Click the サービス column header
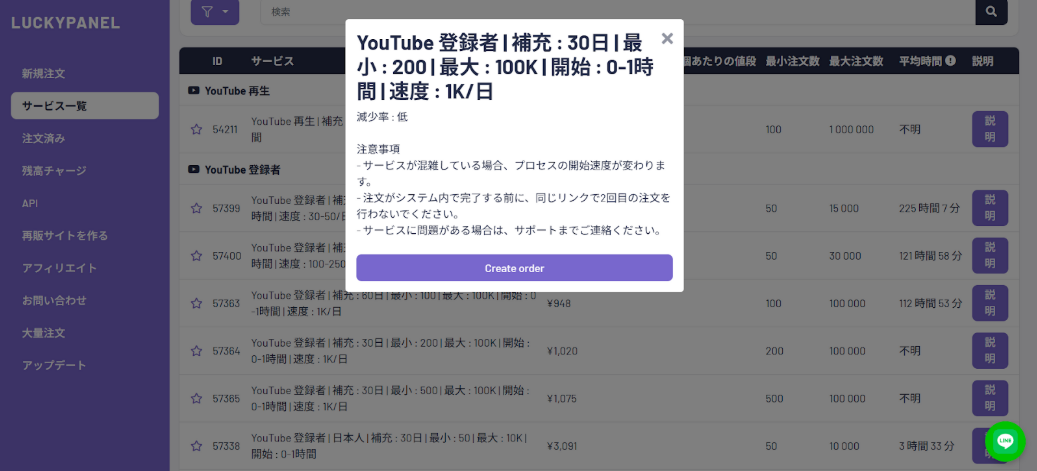The image size is (1037, 471). click(x=272, y=61)
